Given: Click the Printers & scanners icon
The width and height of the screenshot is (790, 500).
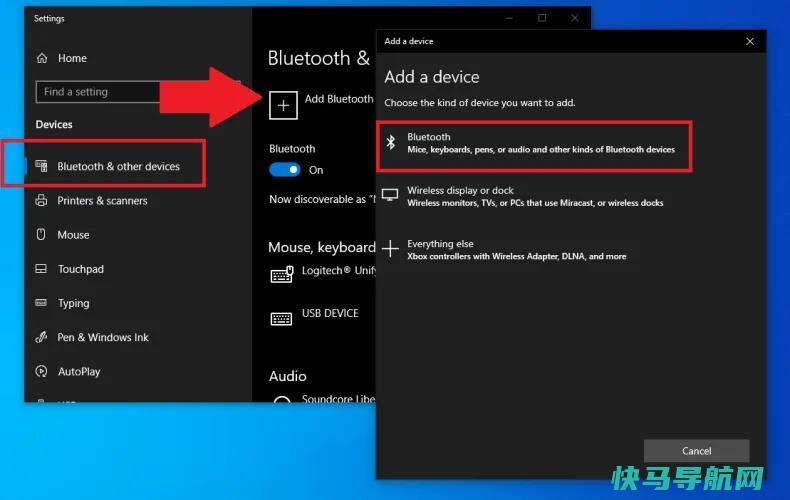Looking at the screenshot, I should tap(41, 200).
